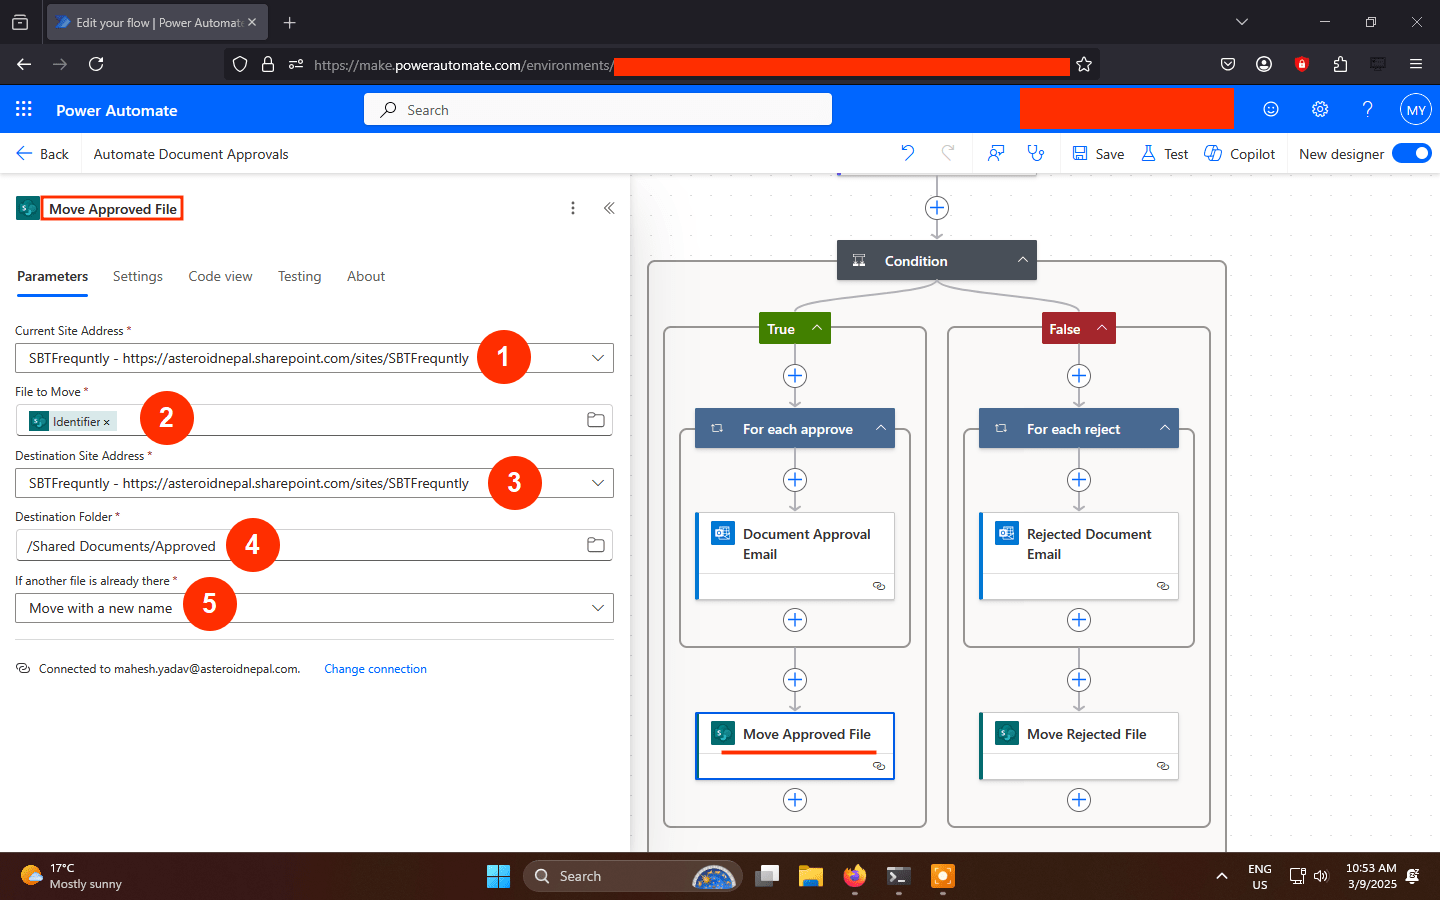Select the Move Rejected File action

click(1079, 746)
